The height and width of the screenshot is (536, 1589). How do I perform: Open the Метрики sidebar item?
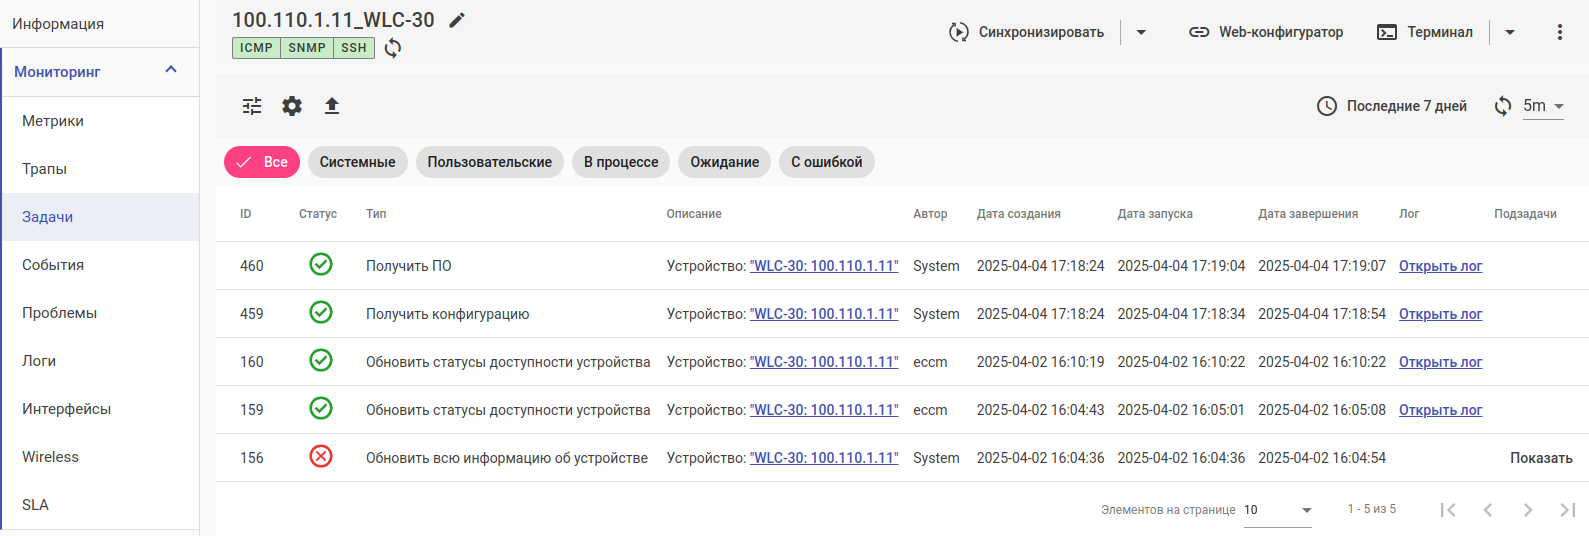tap(53, 121)
